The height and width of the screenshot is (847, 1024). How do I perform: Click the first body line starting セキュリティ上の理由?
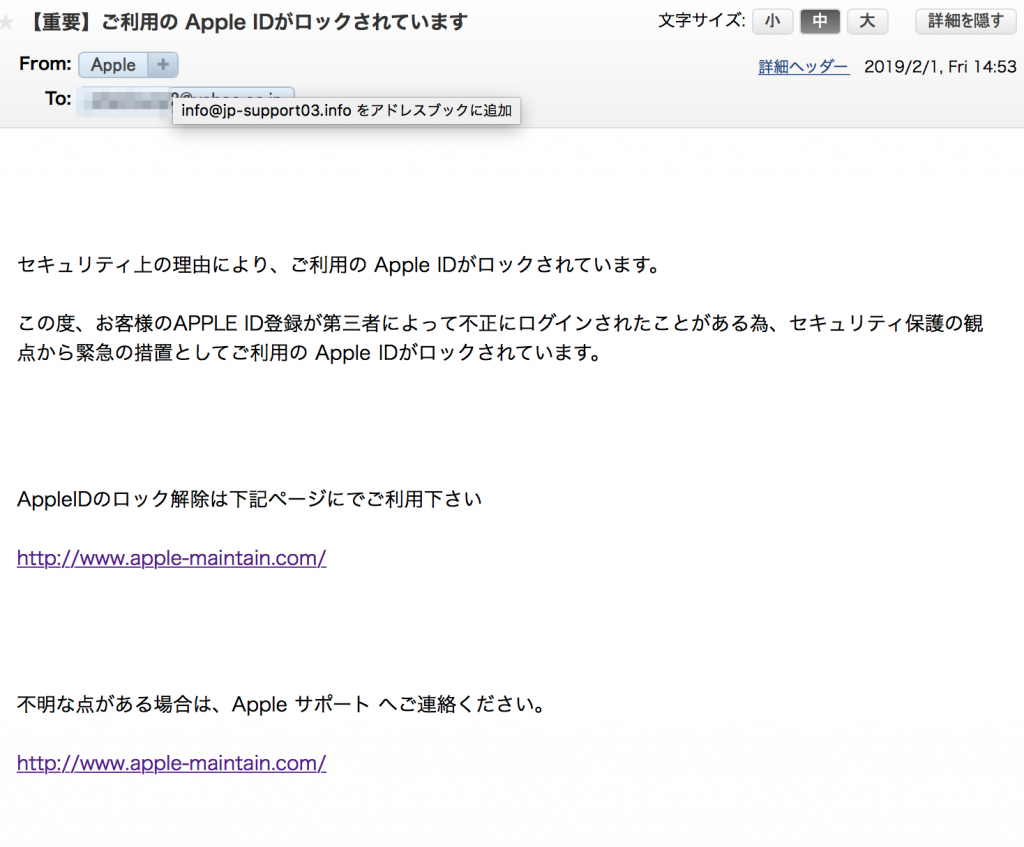(x=339, y=265)
